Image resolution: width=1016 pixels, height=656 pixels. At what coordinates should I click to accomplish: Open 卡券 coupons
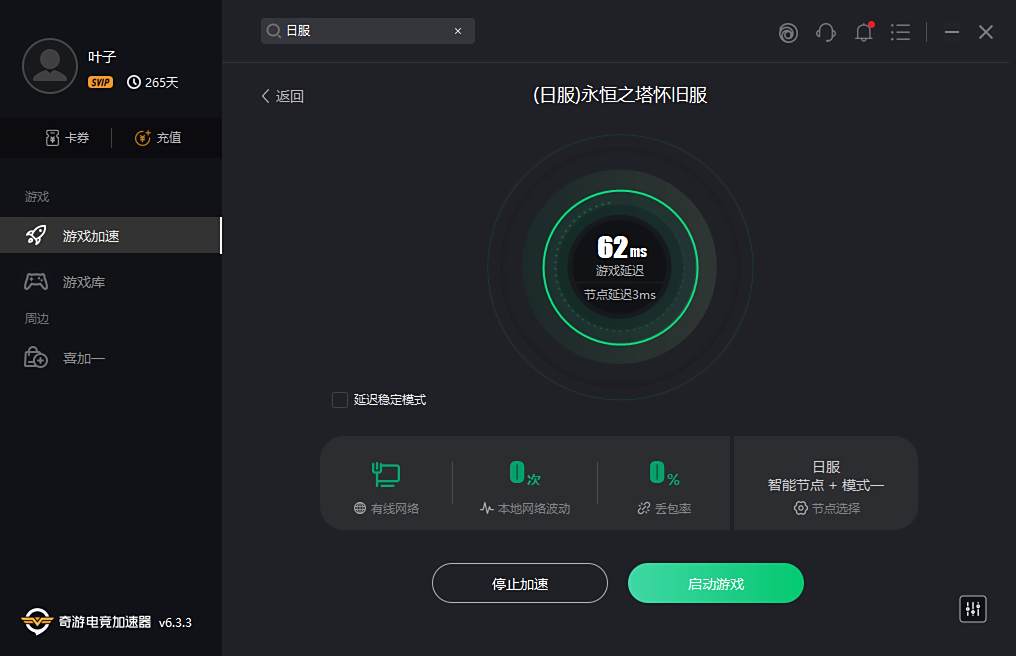[67, 138]
